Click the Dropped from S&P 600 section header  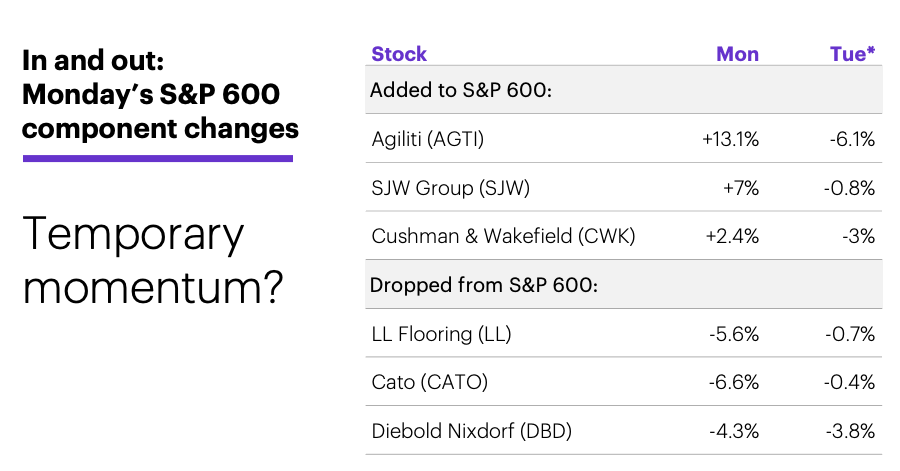484,285
